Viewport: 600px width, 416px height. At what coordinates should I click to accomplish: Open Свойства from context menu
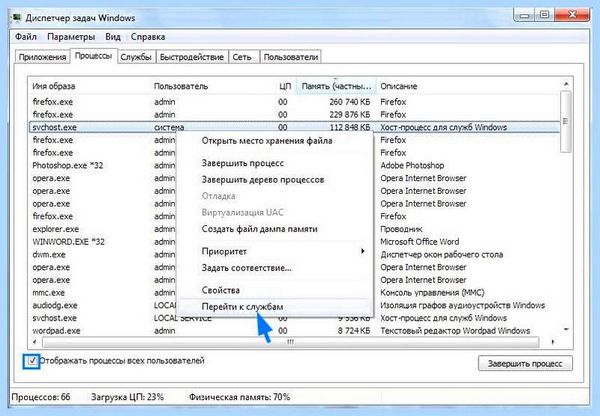(x=220, y=290)
